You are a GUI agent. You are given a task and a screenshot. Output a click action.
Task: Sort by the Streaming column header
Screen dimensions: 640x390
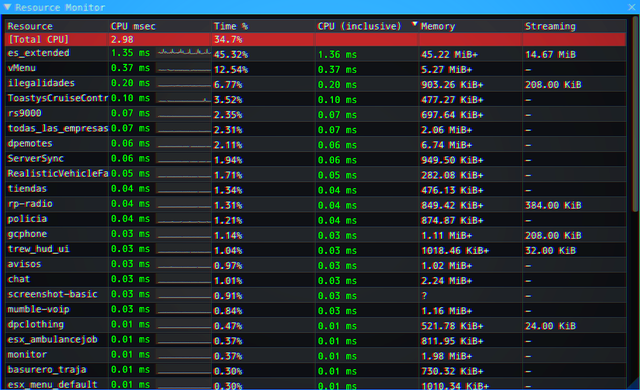click(550, 27)
